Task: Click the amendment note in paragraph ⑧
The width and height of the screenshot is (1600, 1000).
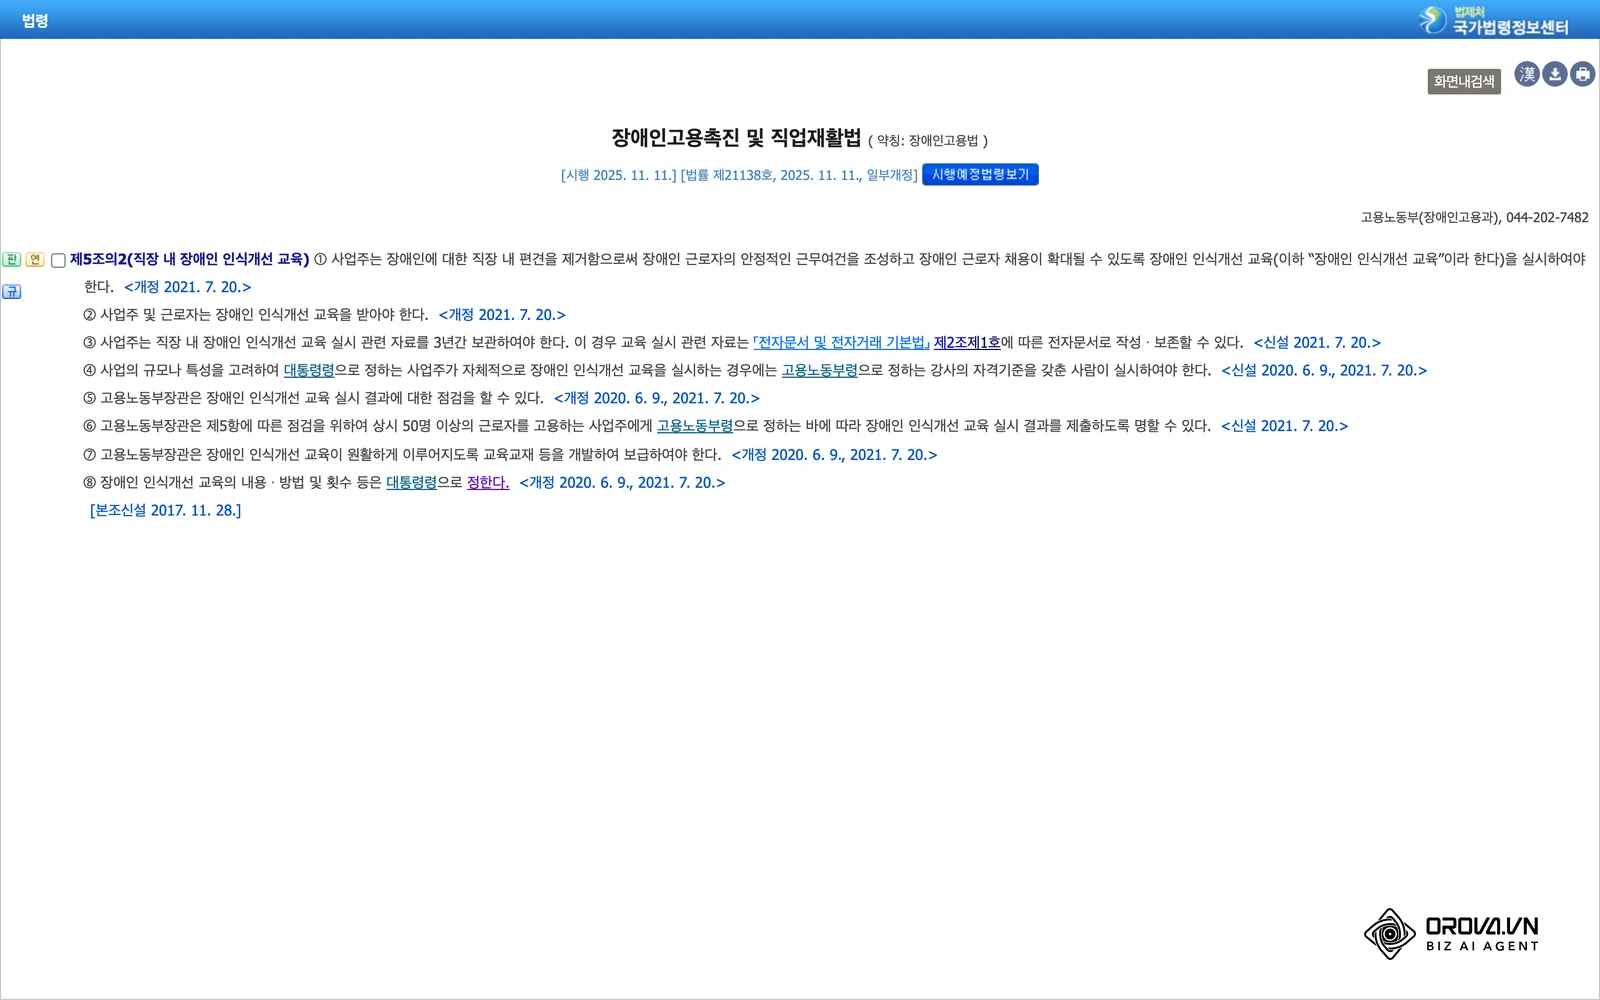Action: pyautogui.click(x=622, y=483)
